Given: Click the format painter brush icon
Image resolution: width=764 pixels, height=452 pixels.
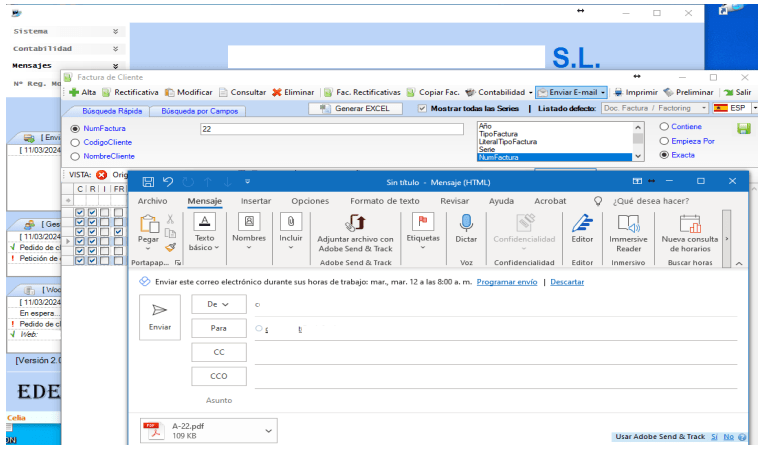Looking at the screenshot, I should point(170,247).
